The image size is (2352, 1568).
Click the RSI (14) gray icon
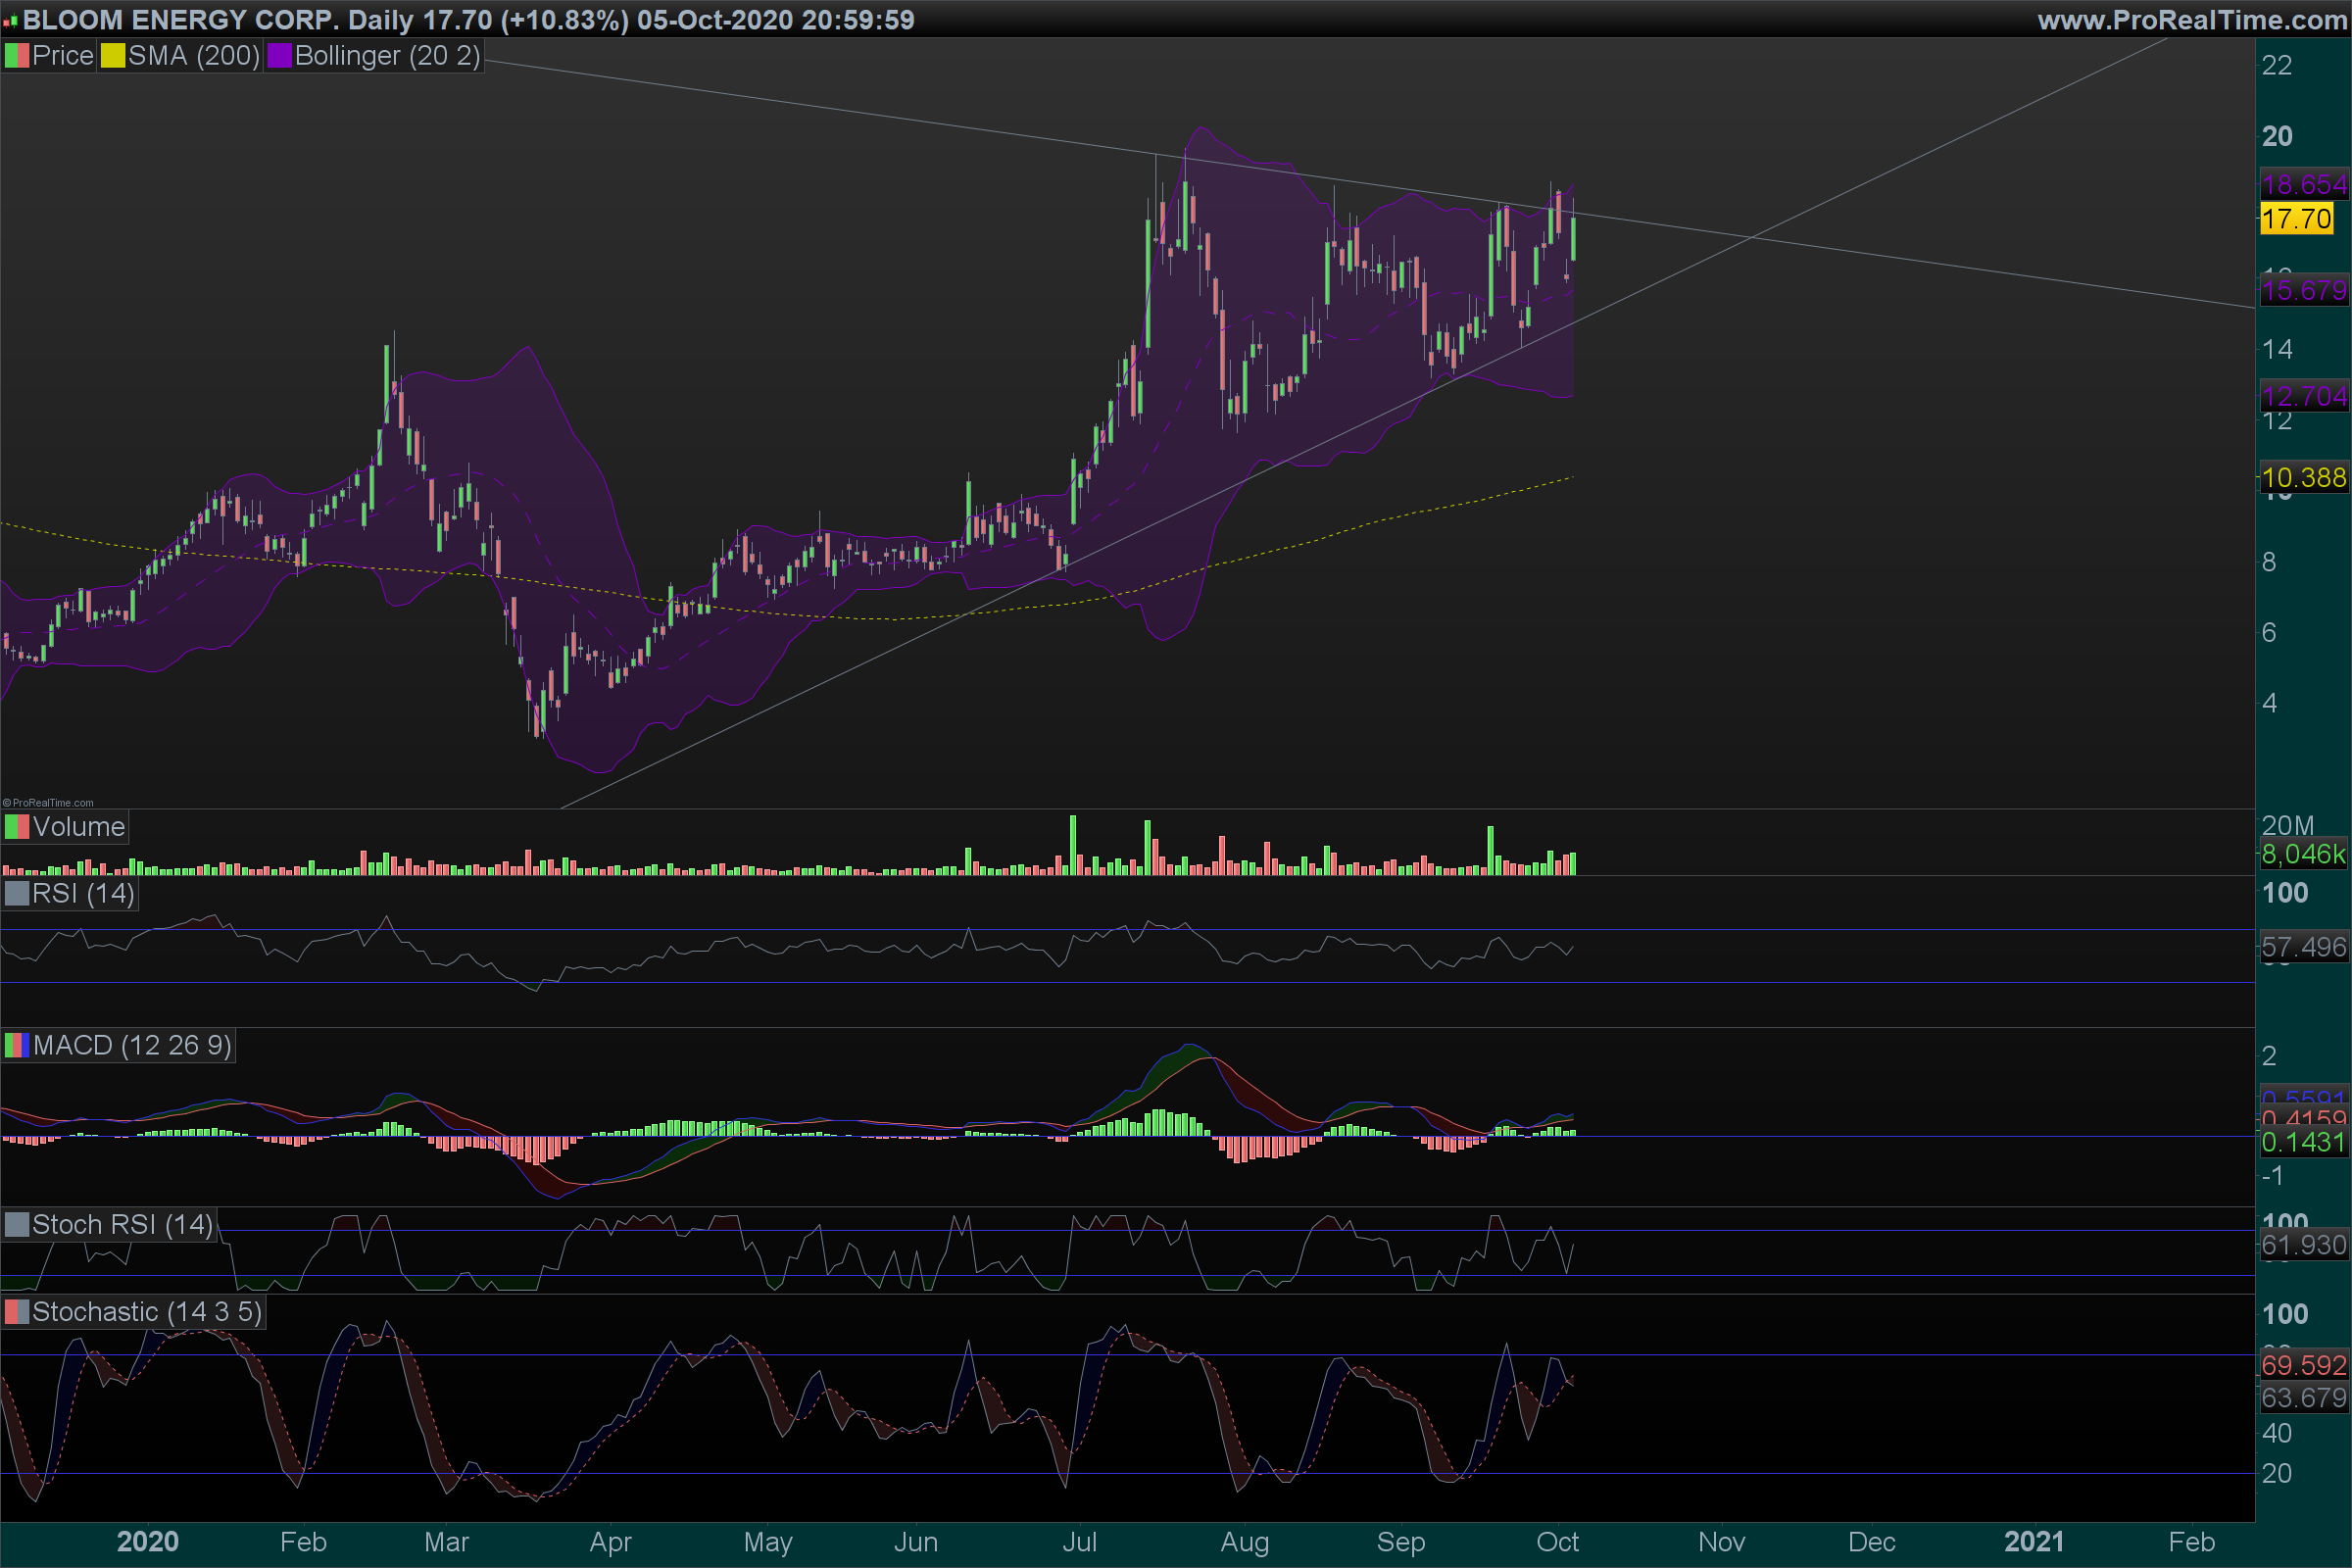pyautogui.click(x=17, y=893)
